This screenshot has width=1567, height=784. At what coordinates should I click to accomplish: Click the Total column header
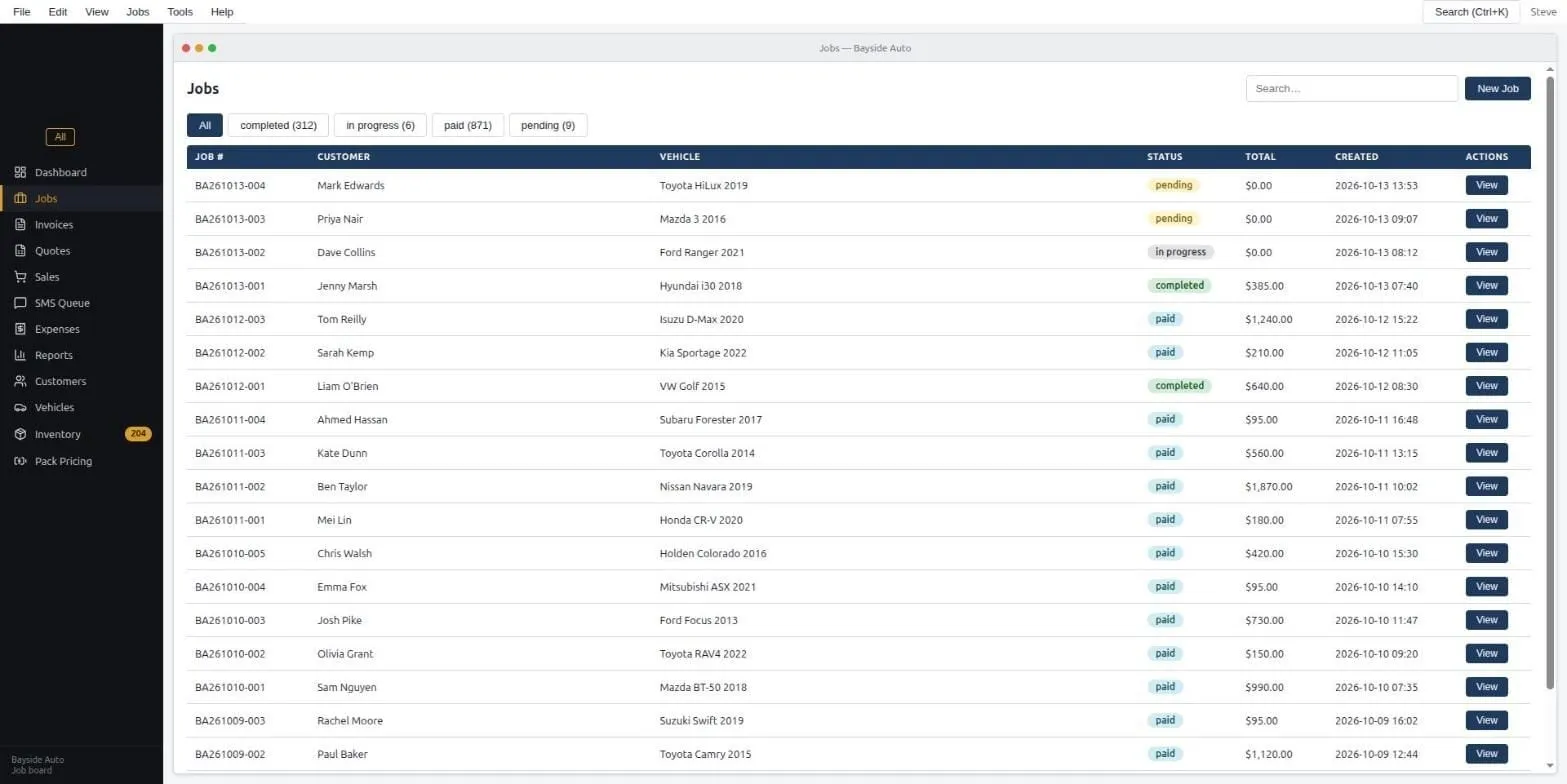1262,157
